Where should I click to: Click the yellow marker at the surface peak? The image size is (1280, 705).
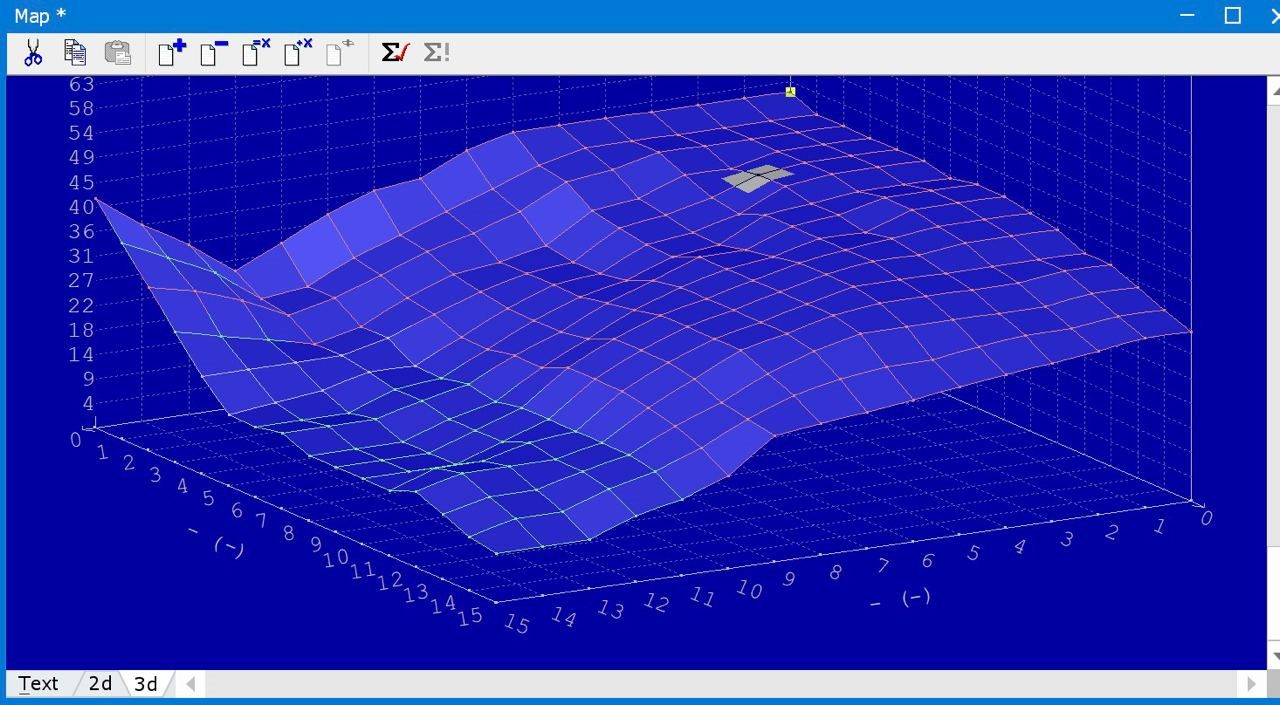pos(790,92)
